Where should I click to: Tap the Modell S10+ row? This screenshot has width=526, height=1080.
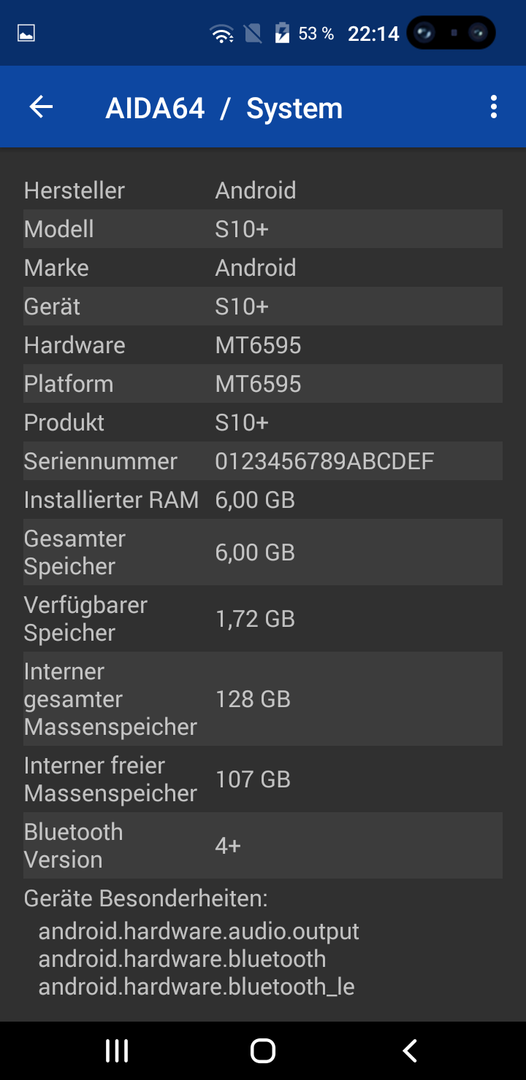coord(263,229)
